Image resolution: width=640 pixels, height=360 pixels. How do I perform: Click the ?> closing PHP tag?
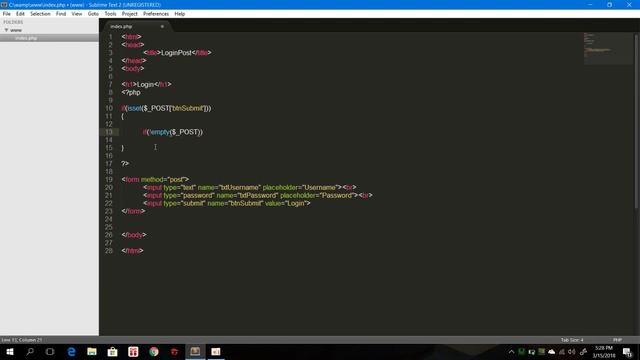point(125,164)
